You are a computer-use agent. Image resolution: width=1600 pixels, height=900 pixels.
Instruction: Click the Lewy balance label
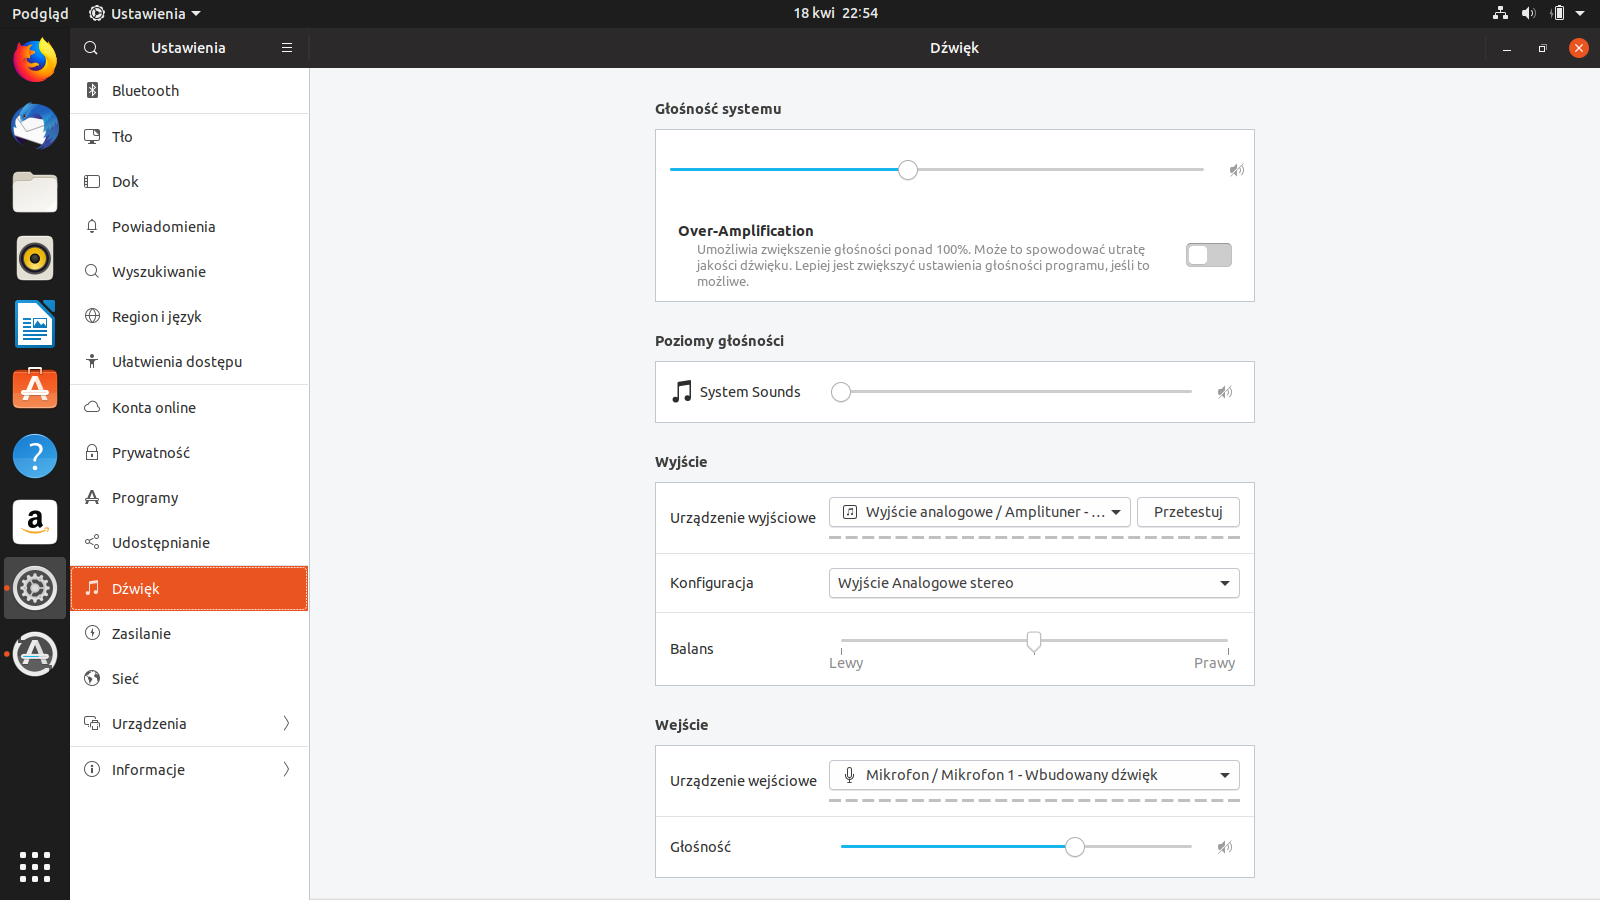[x=846, y=663]
